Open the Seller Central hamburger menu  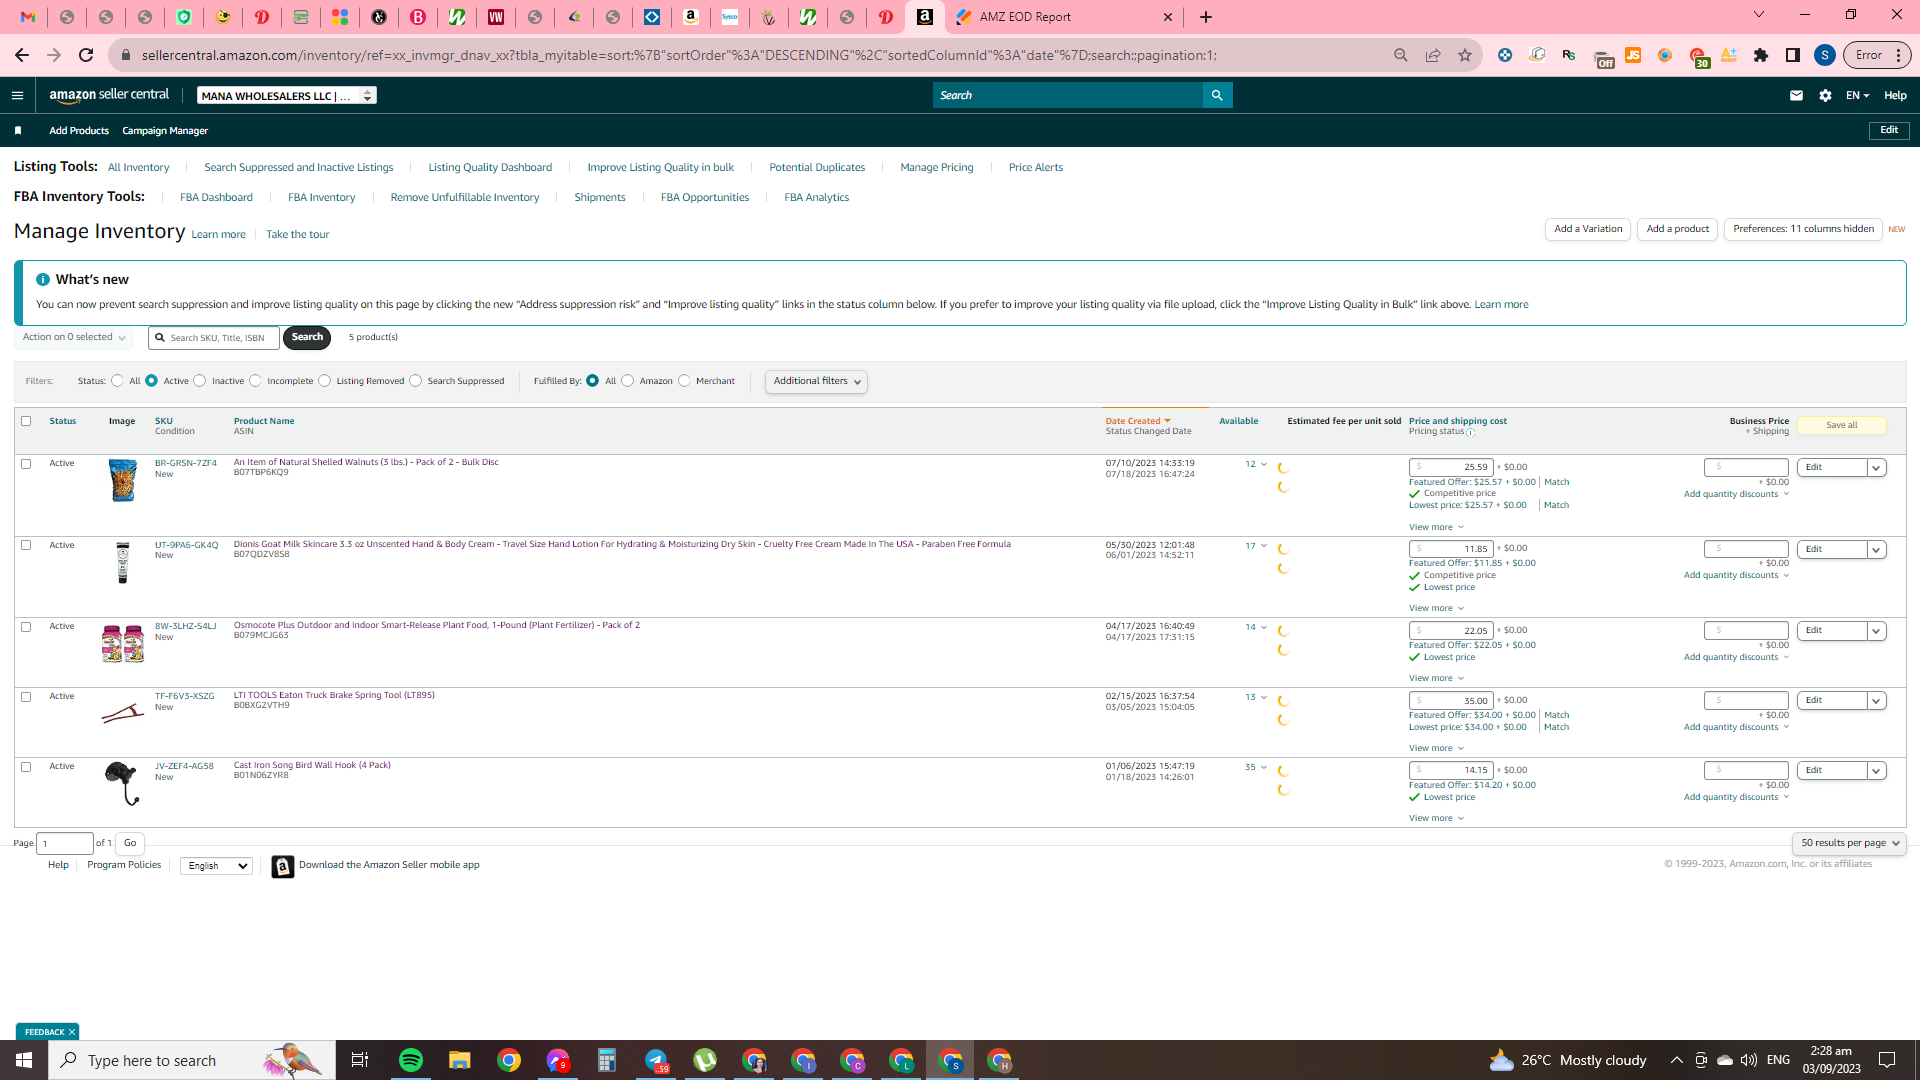point(17,96)
